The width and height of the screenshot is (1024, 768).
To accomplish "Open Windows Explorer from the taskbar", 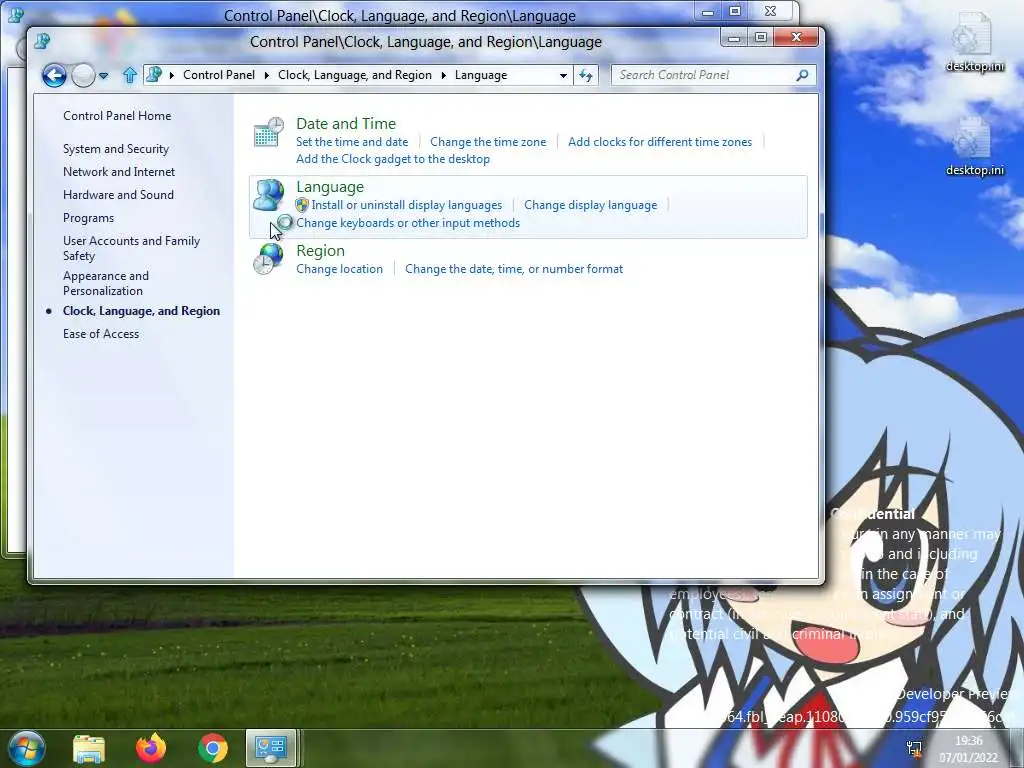I will tap(89, 748).
